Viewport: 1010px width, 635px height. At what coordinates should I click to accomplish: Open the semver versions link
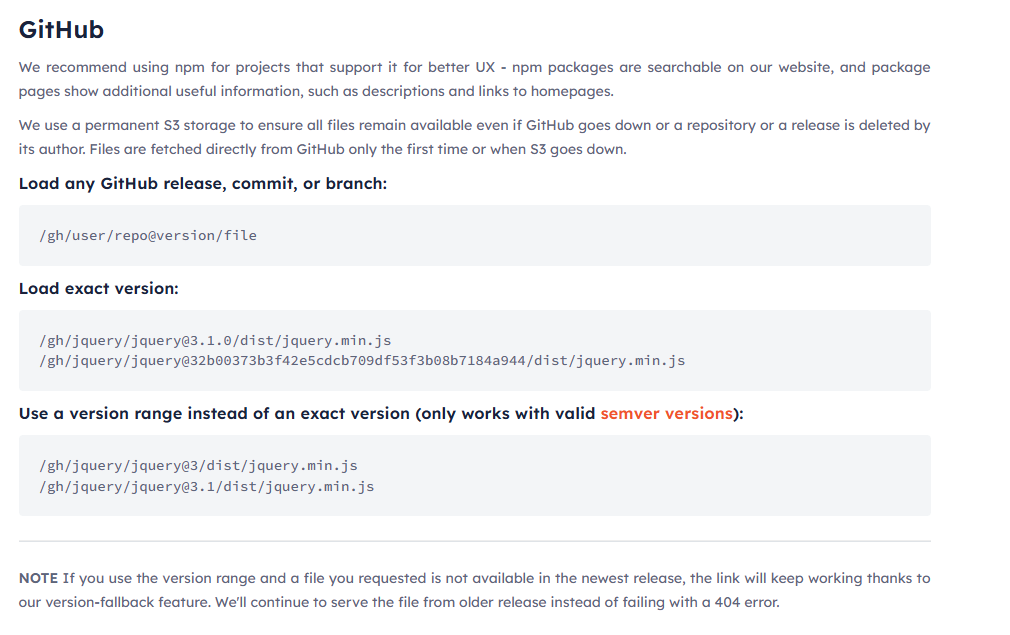(x=666, y=413)
